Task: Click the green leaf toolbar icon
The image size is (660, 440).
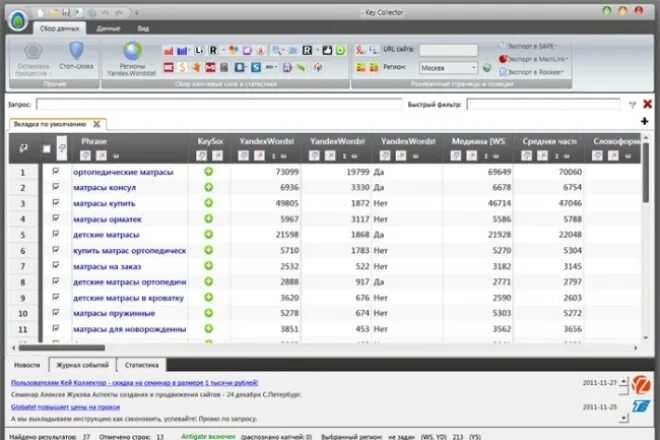Action: pos(301,67)
